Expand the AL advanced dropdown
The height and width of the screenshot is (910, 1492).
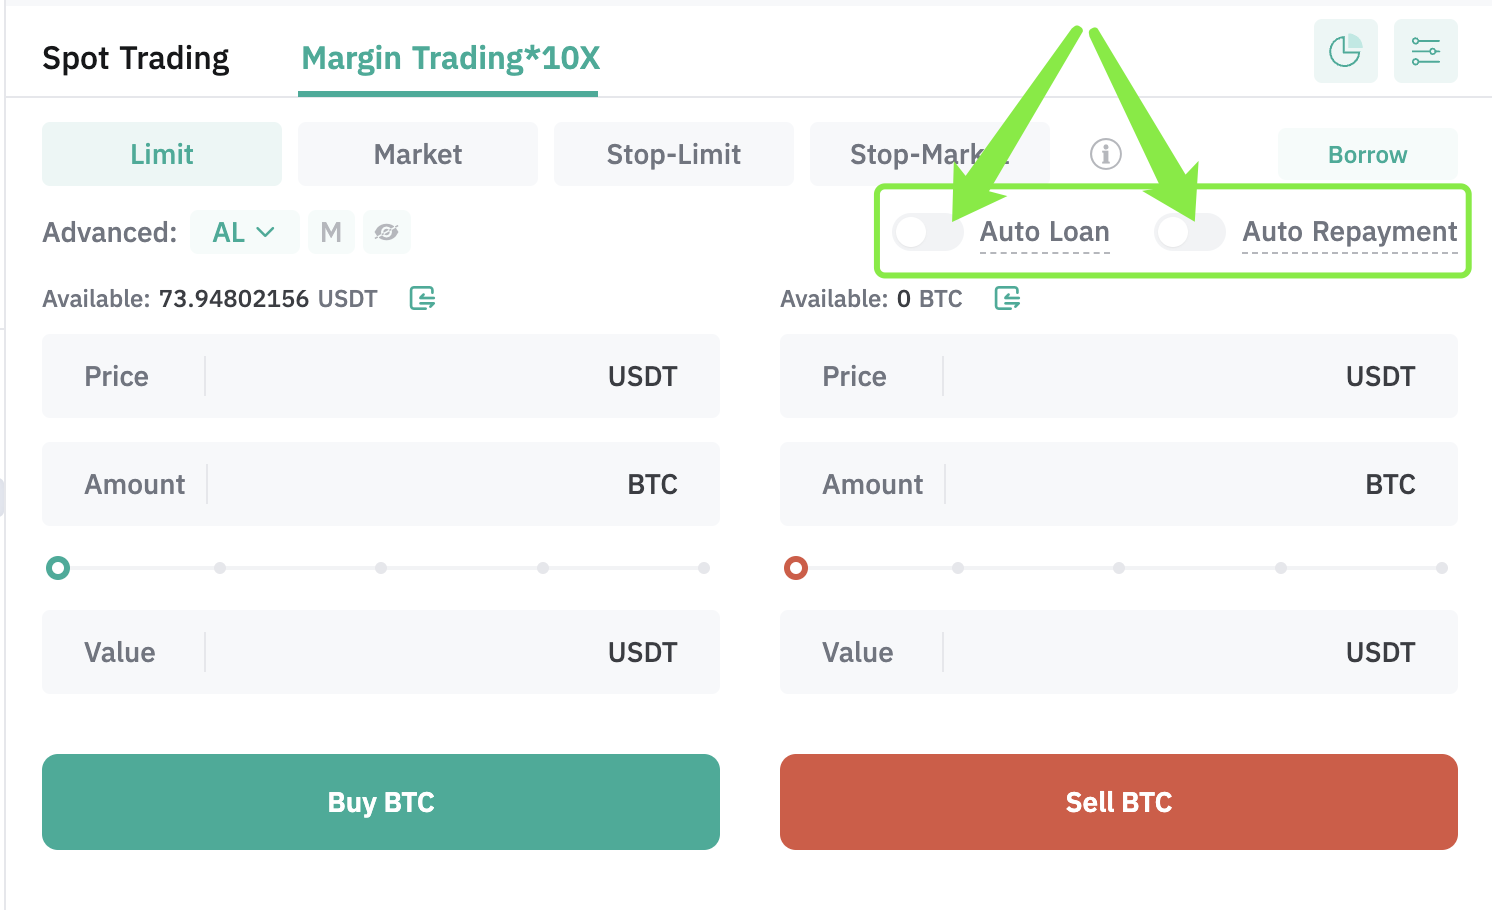pos(244,232)
